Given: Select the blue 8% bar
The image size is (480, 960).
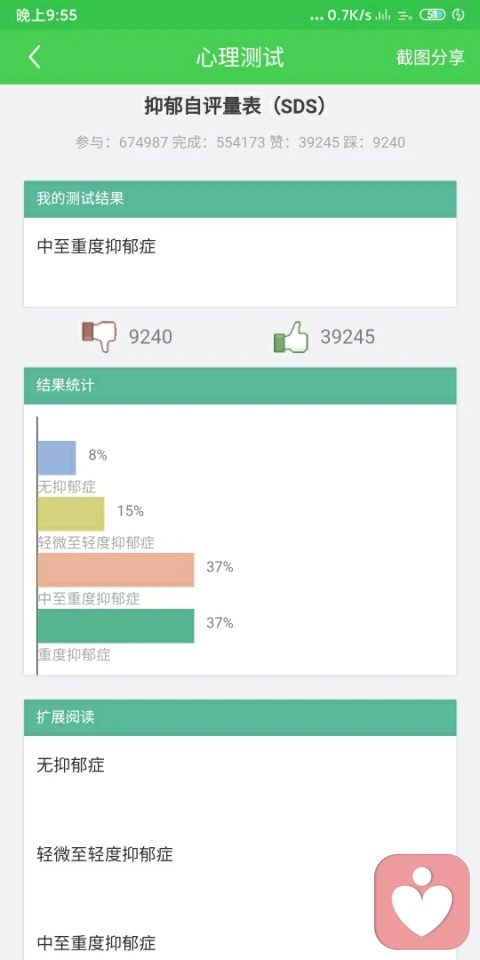Looking at the screenshot, I should [57, 457].
